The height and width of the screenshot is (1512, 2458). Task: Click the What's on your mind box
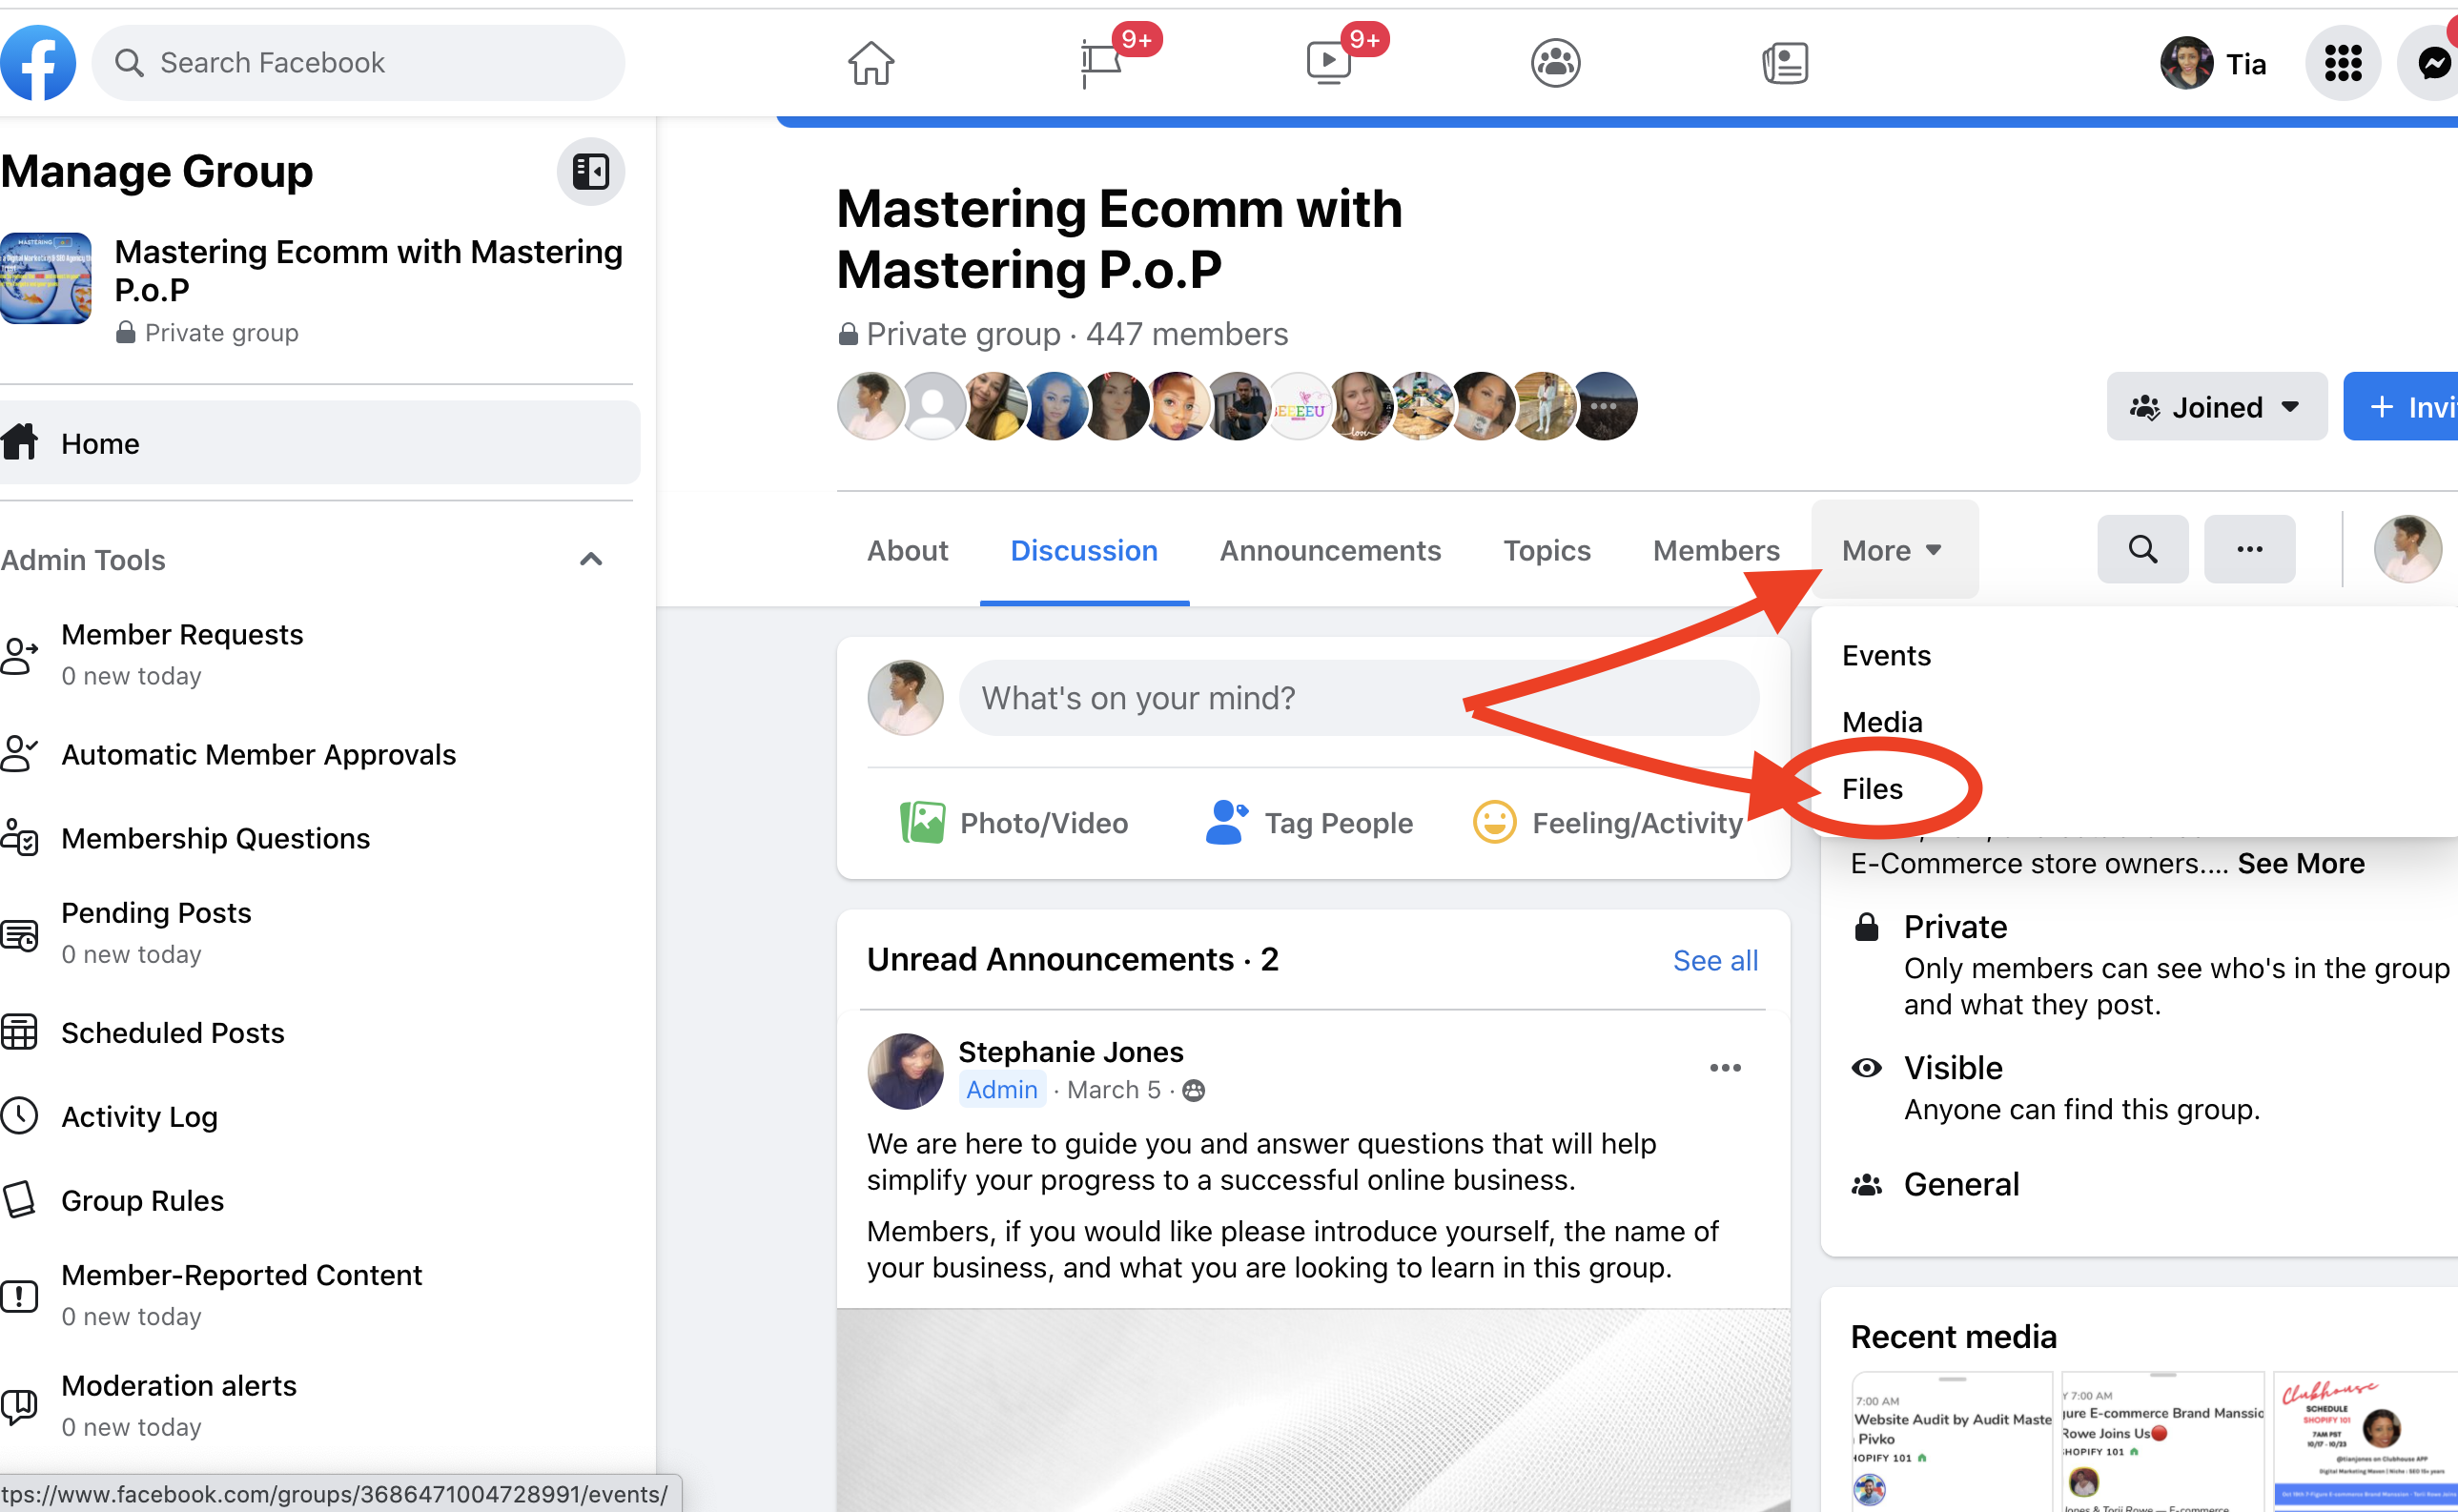tap(1359, 698)
